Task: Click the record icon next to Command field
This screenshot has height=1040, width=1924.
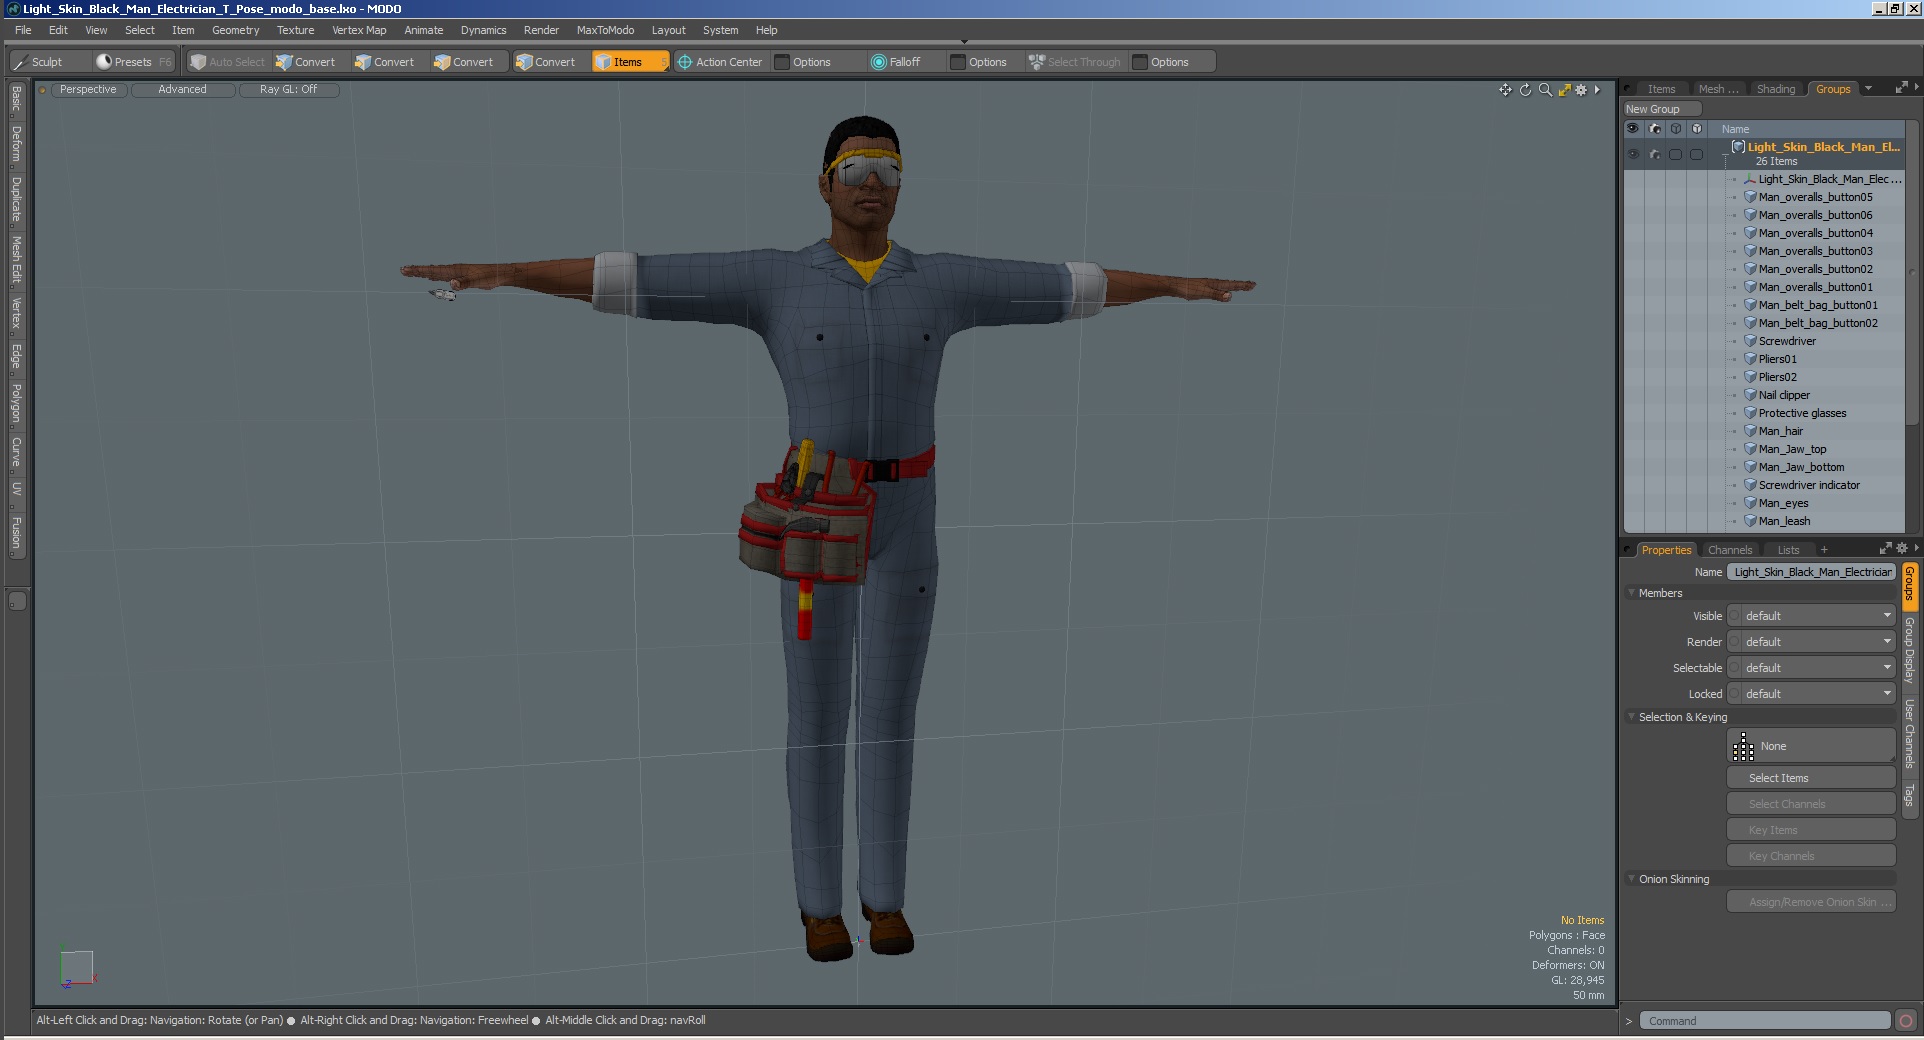Action: coord(1906,1021)
